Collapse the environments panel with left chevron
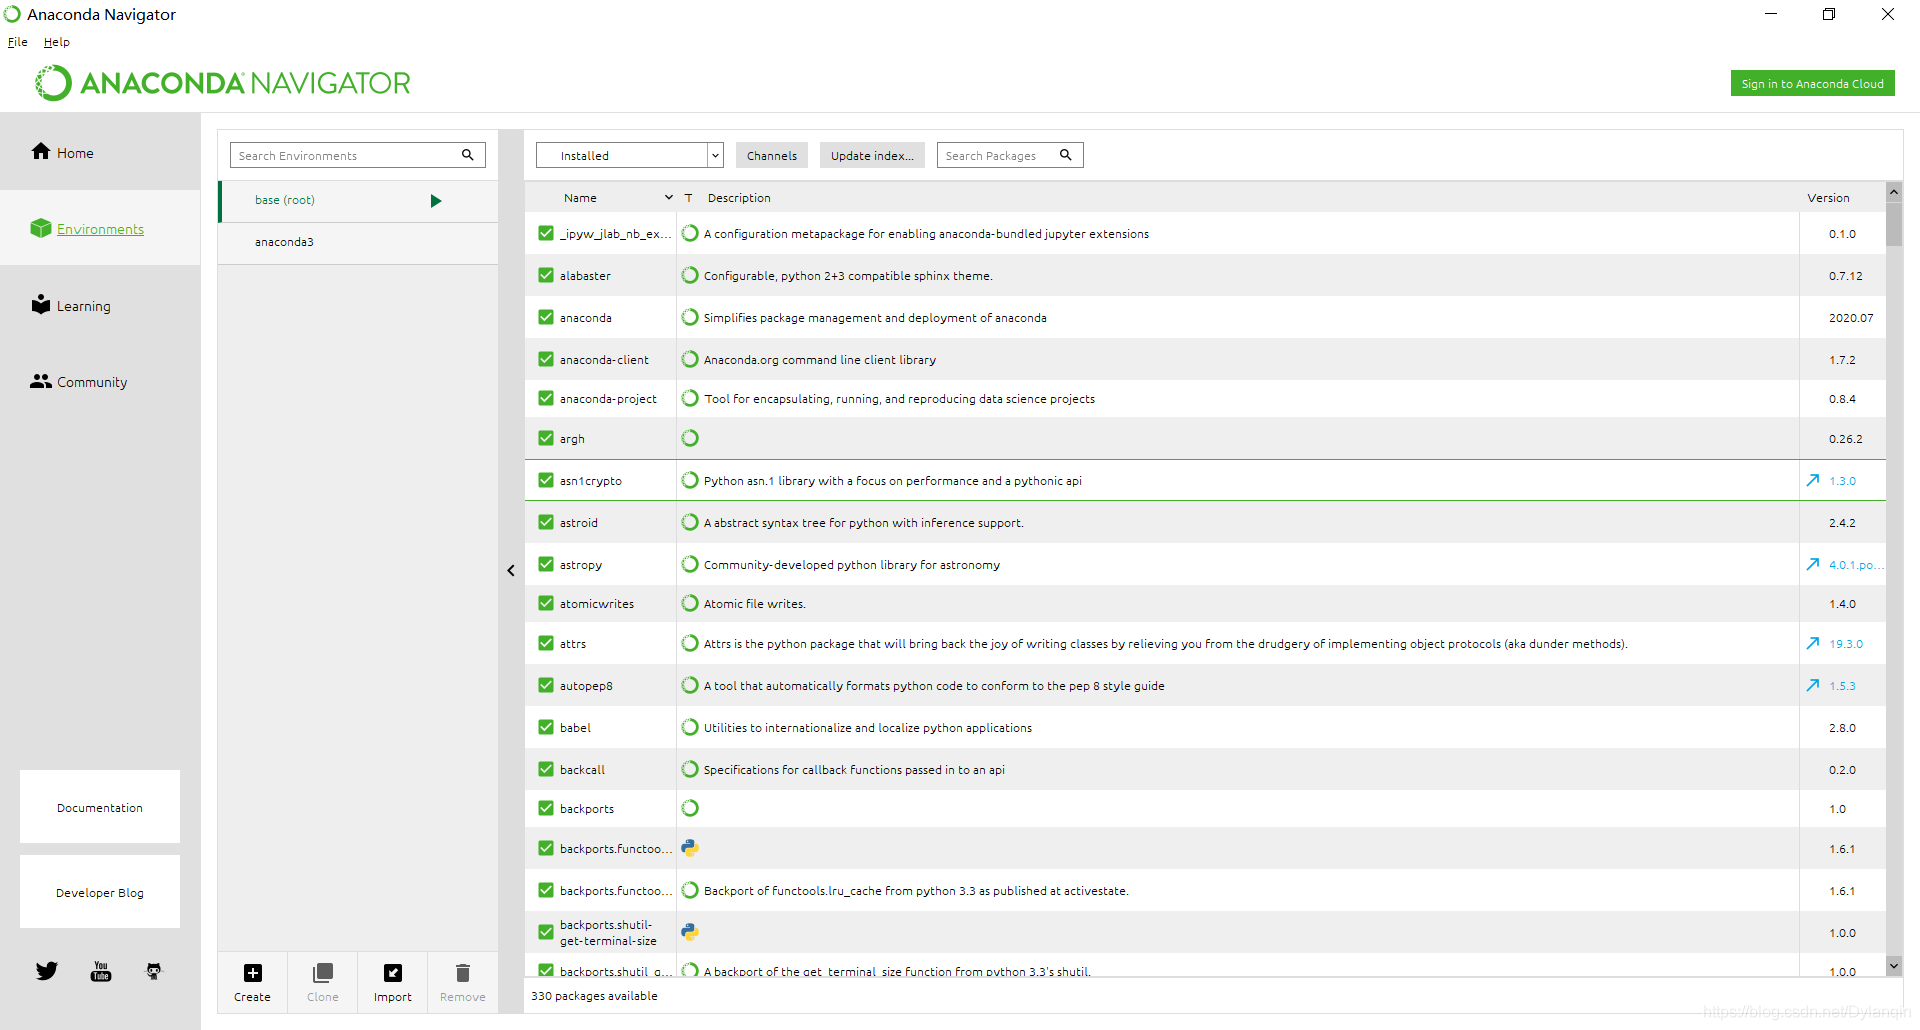The width and height of the screenshot is (1920, 1030). (x=511, y=571)
